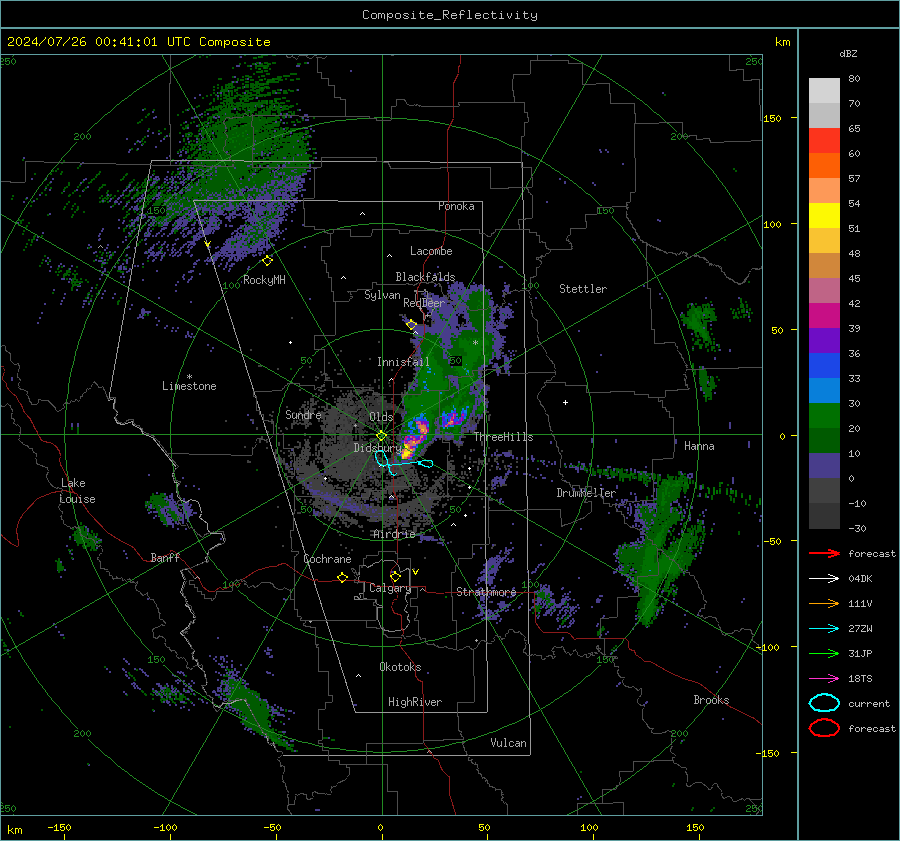900x841 pixels.
Task: Click the ThreeHills city label
Action: [503, 437]
